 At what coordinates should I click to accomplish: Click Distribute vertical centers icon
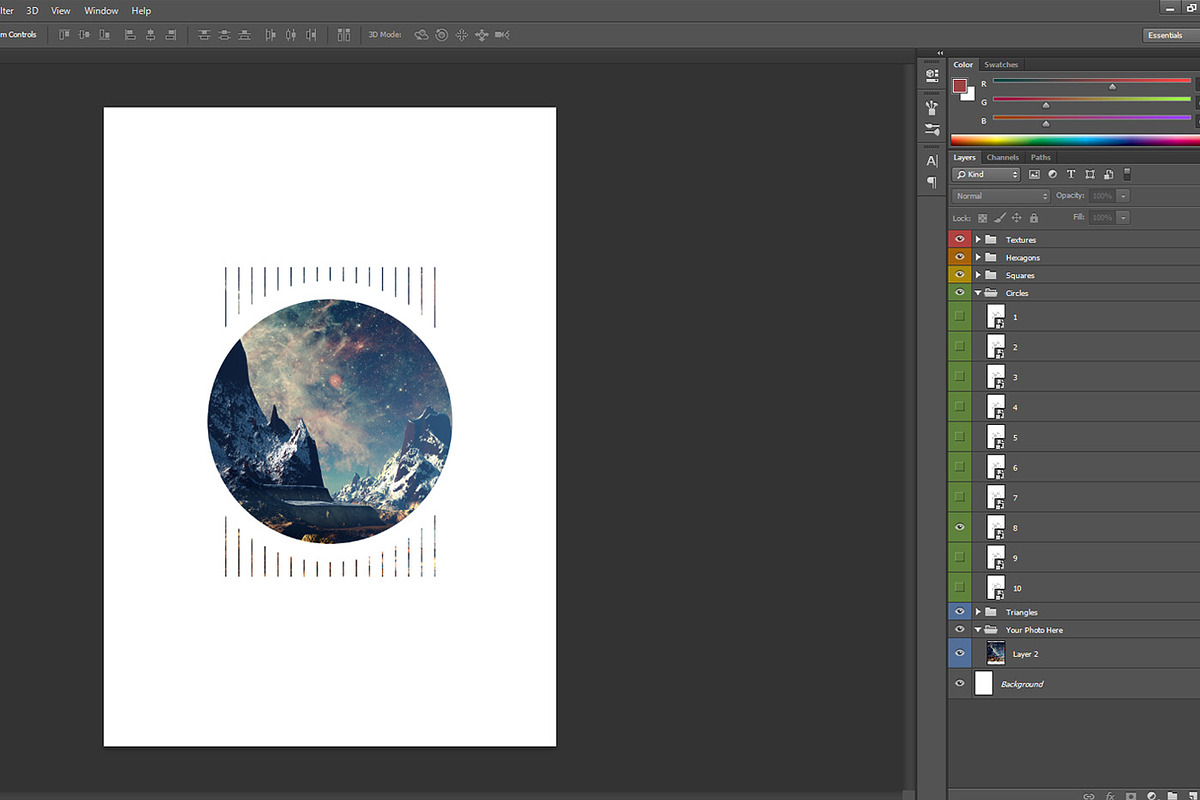224,34
